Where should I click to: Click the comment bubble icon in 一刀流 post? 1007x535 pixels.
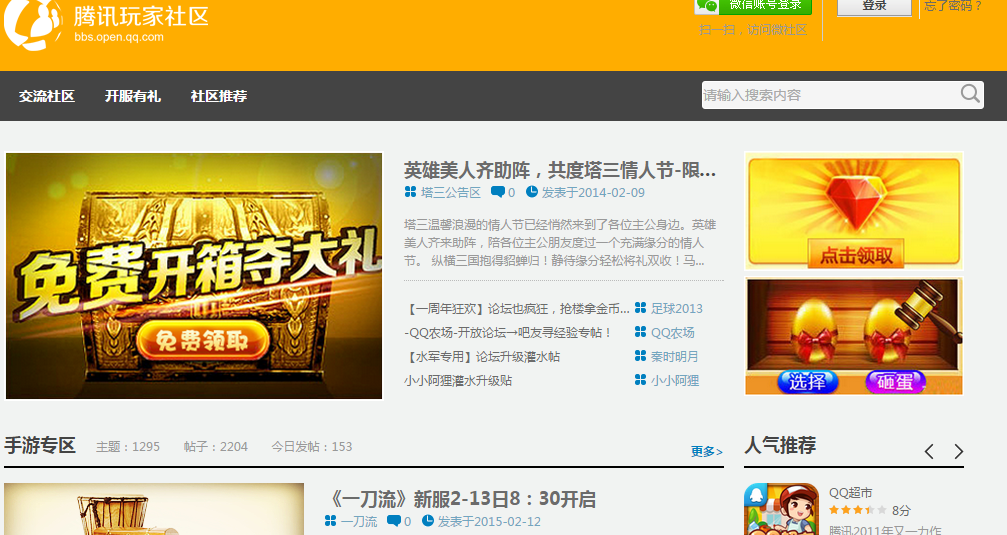394,520
